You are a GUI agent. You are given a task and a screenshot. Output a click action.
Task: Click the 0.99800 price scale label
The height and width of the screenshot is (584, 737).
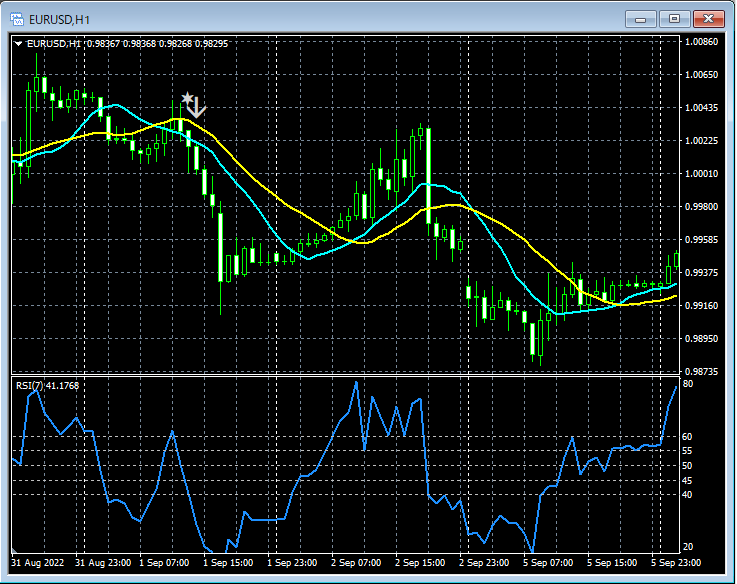pyautogui.click(x=701, y=206)
